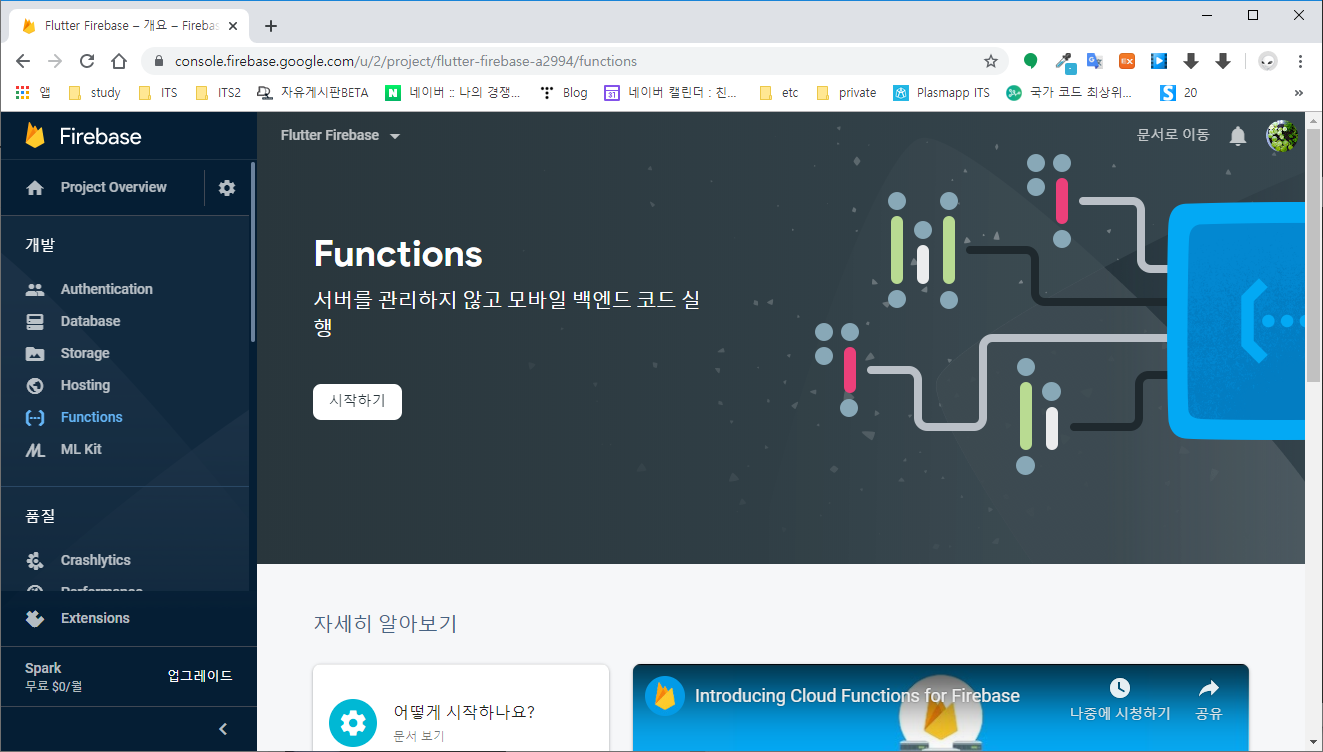The image size is (1323, 752).
Task: Open the private bookmark folder
Action: 846,93
